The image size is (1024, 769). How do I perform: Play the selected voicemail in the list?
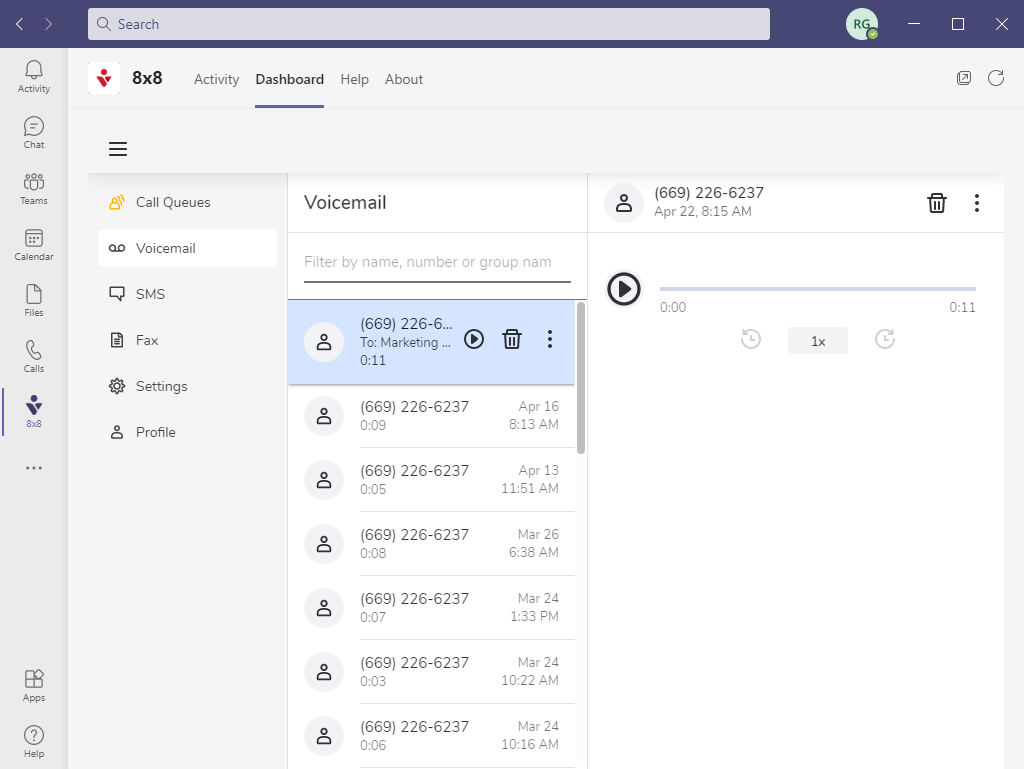pos(474,340)
